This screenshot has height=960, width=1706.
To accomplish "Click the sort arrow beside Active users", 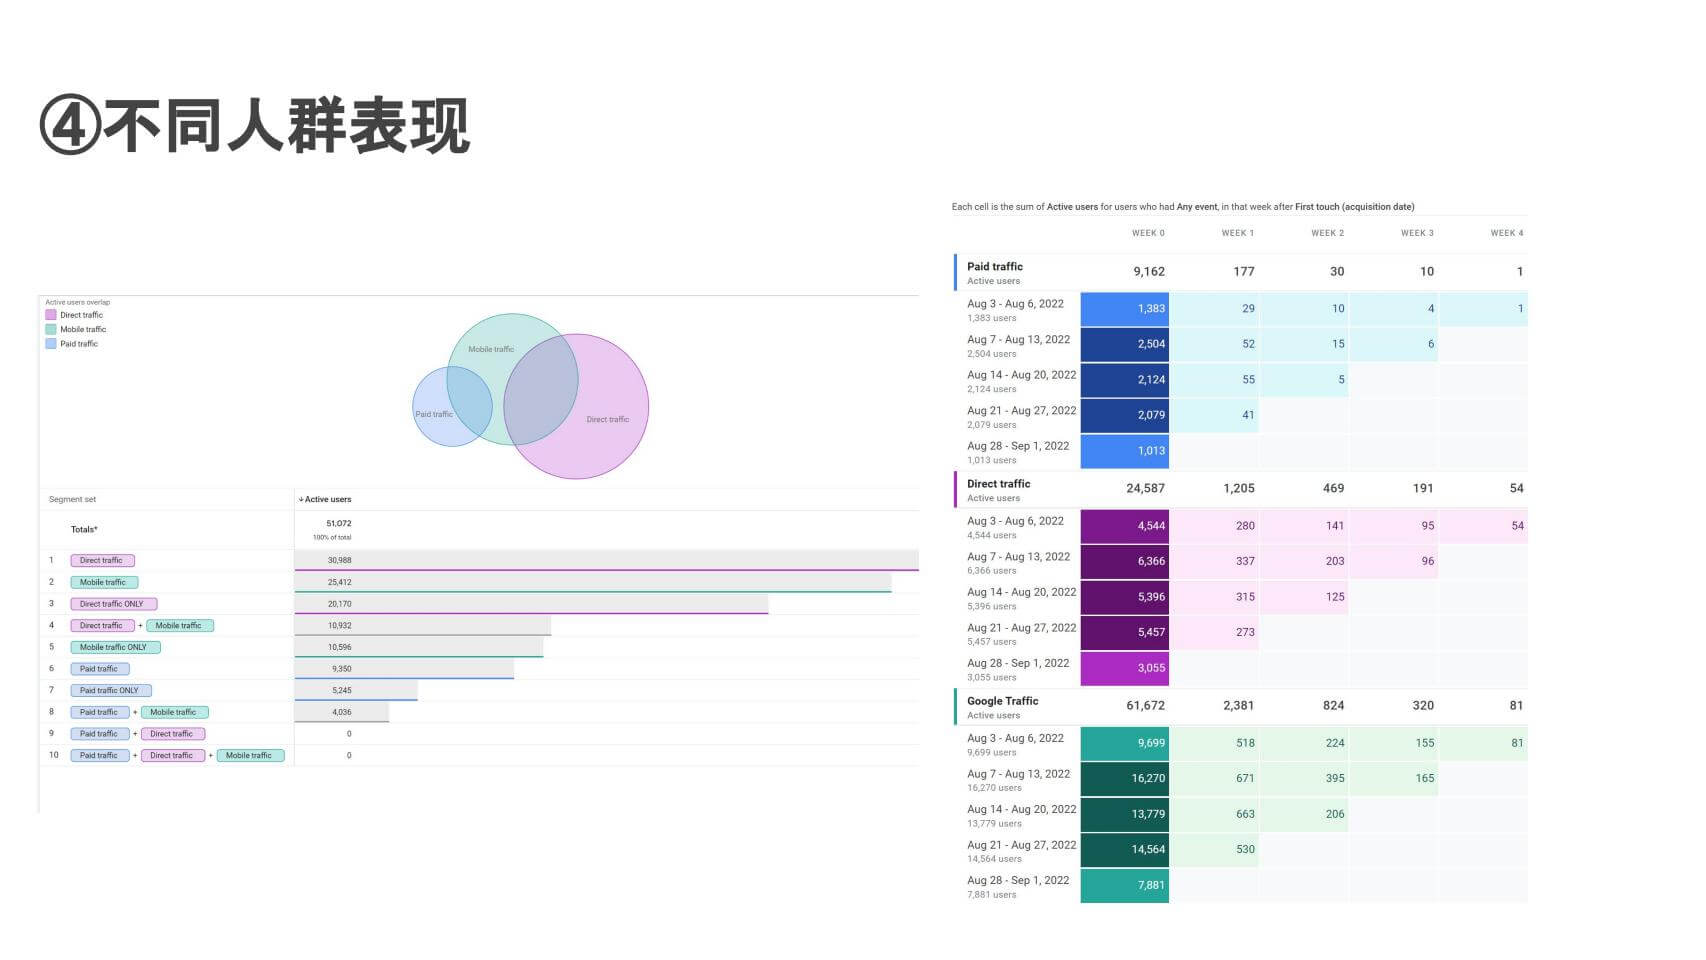I will pos(301,499).
